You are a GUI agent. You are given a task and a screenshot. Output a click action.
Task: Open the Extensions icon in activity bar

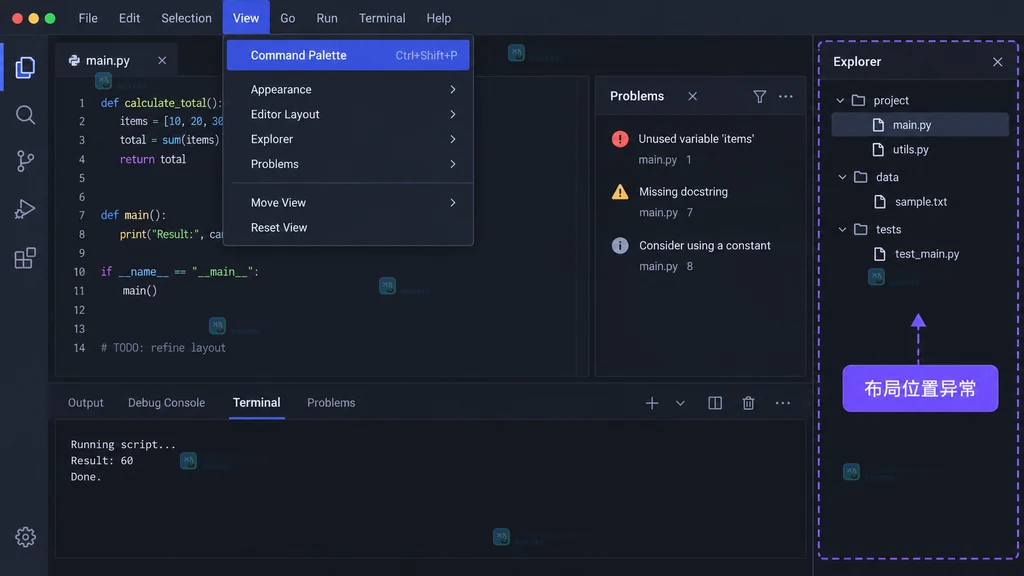coord(25,258)
